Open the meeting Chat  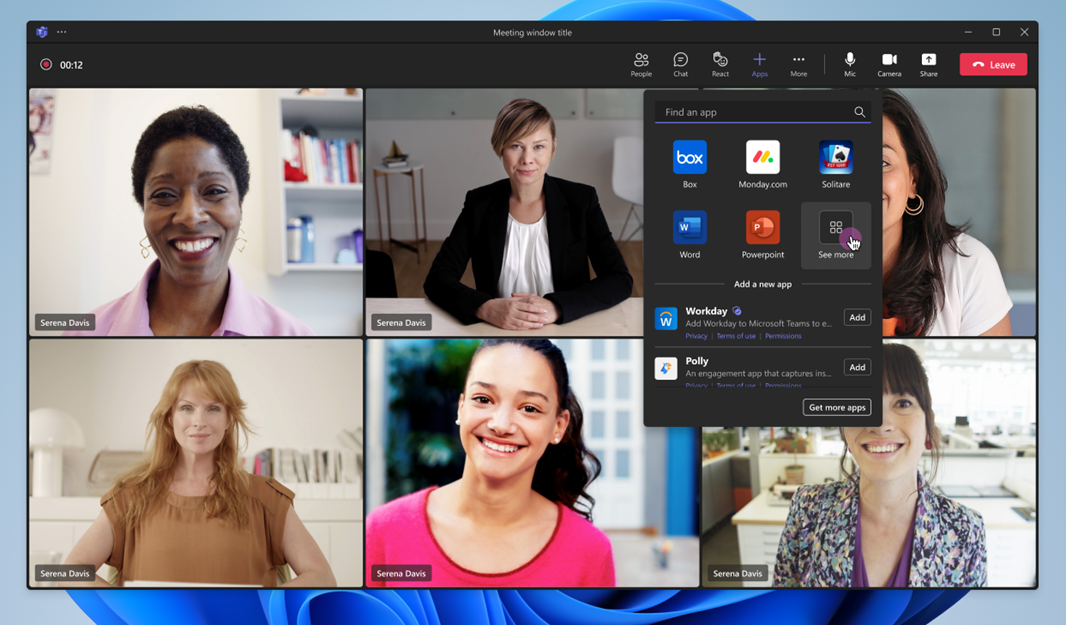[681, 65]
